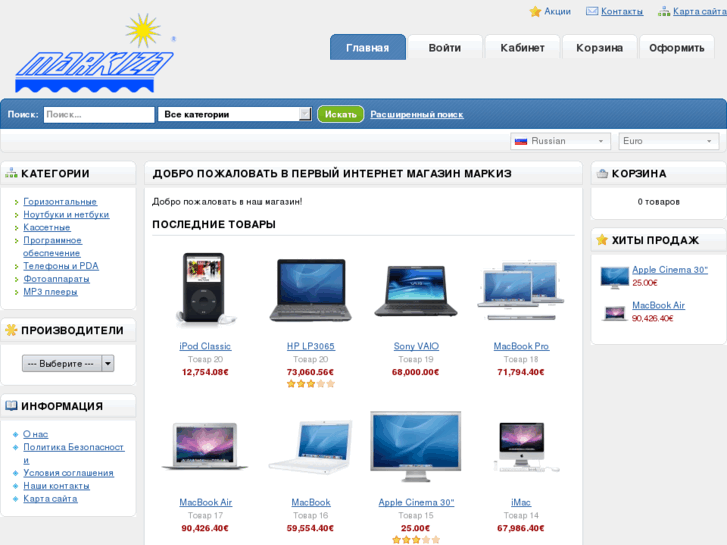Switch to the Главная tab
Screen dimensions: 727x545
368,47
